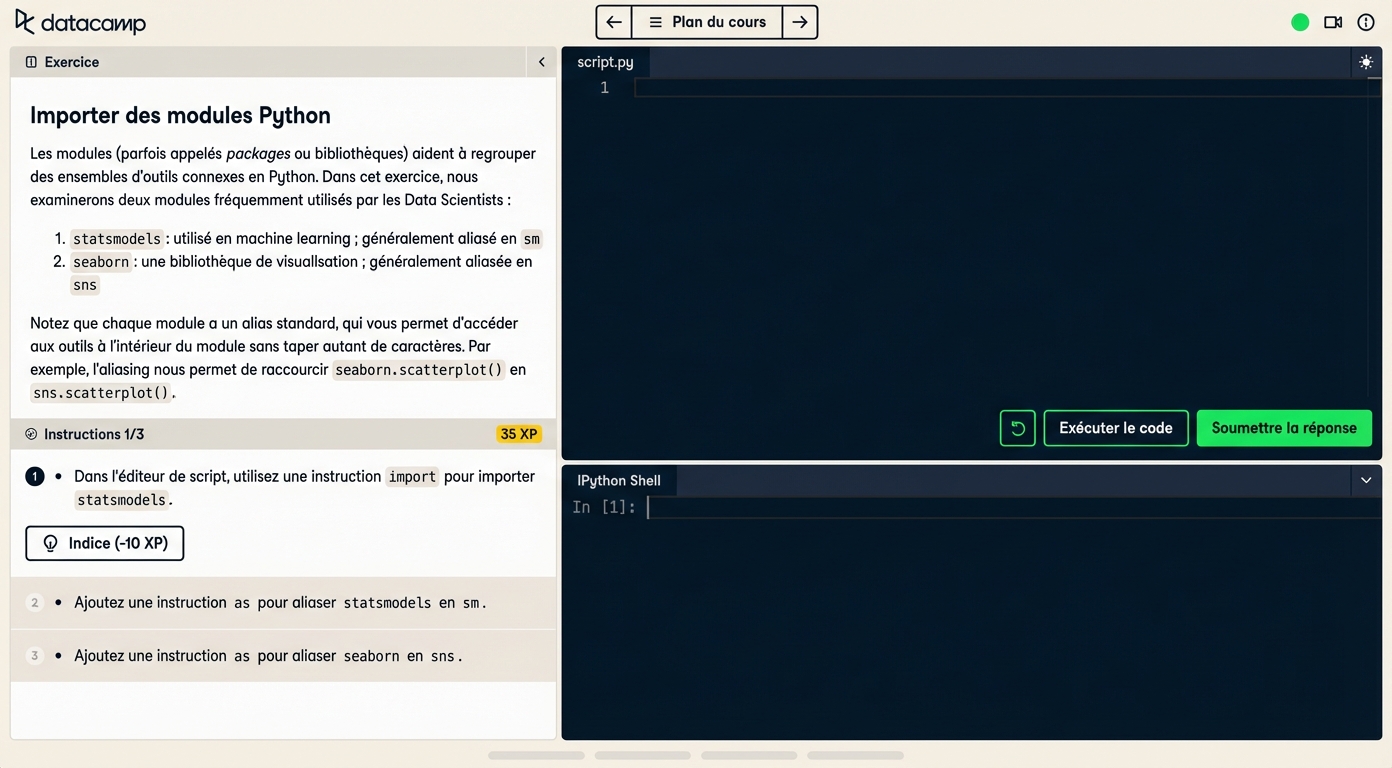Expand instruction step 3 about aliasing seaborn

coord(268,656)
